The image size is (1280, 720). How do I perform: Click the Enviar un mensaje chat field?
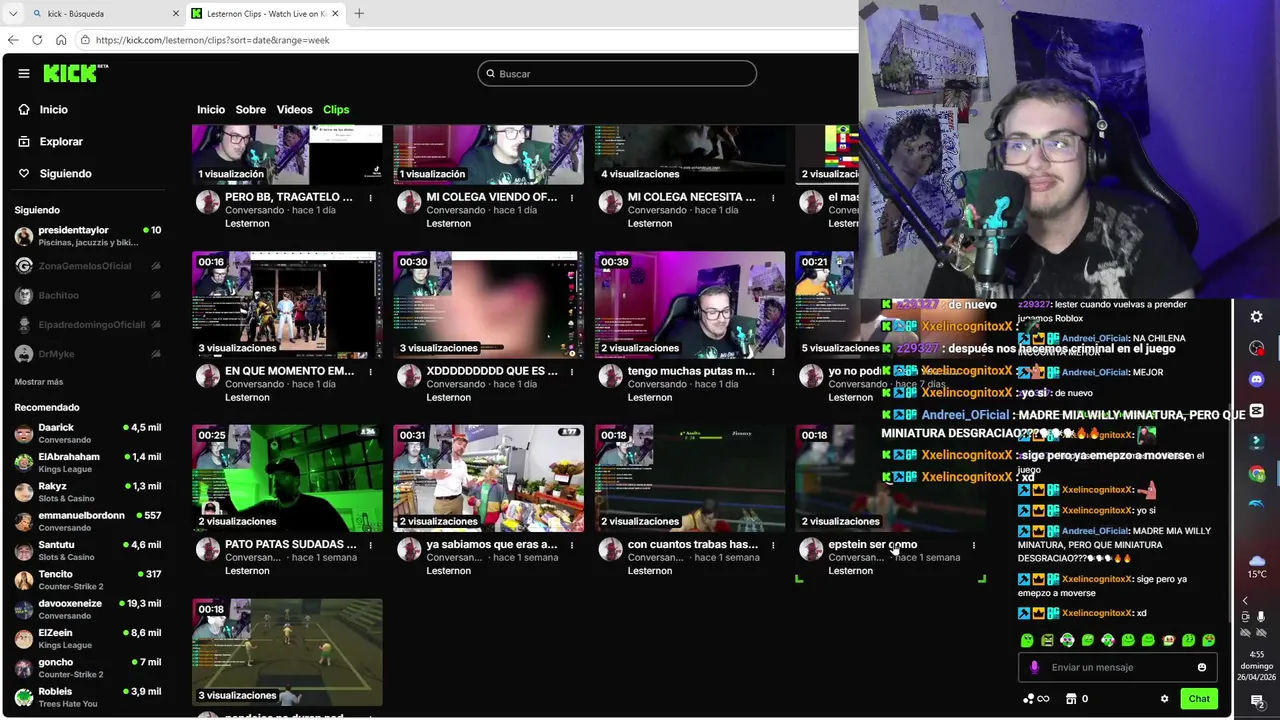1118,667
